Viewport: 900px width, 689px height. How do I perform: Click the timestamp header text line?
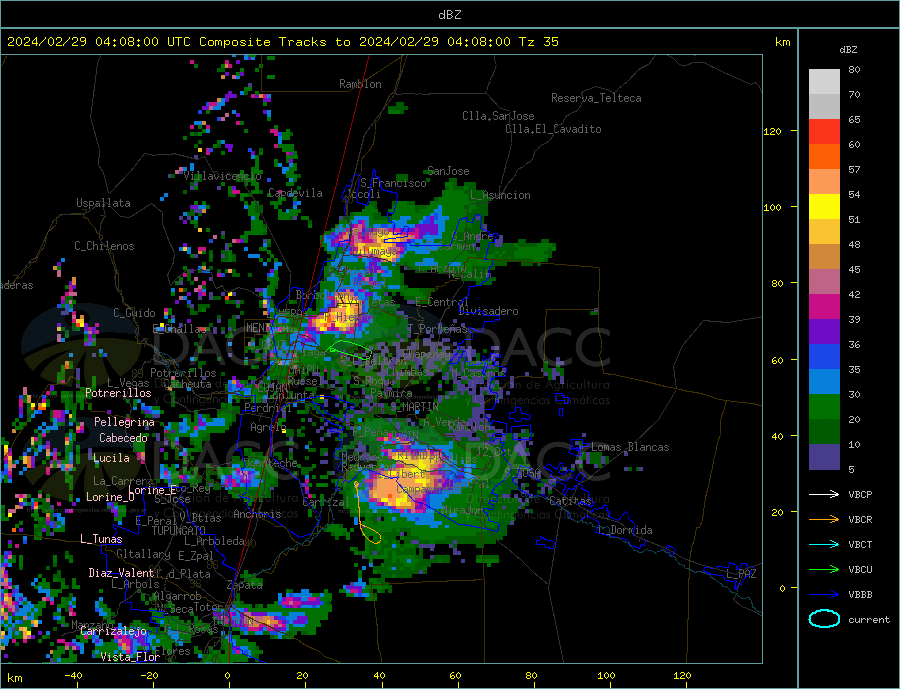283,42
